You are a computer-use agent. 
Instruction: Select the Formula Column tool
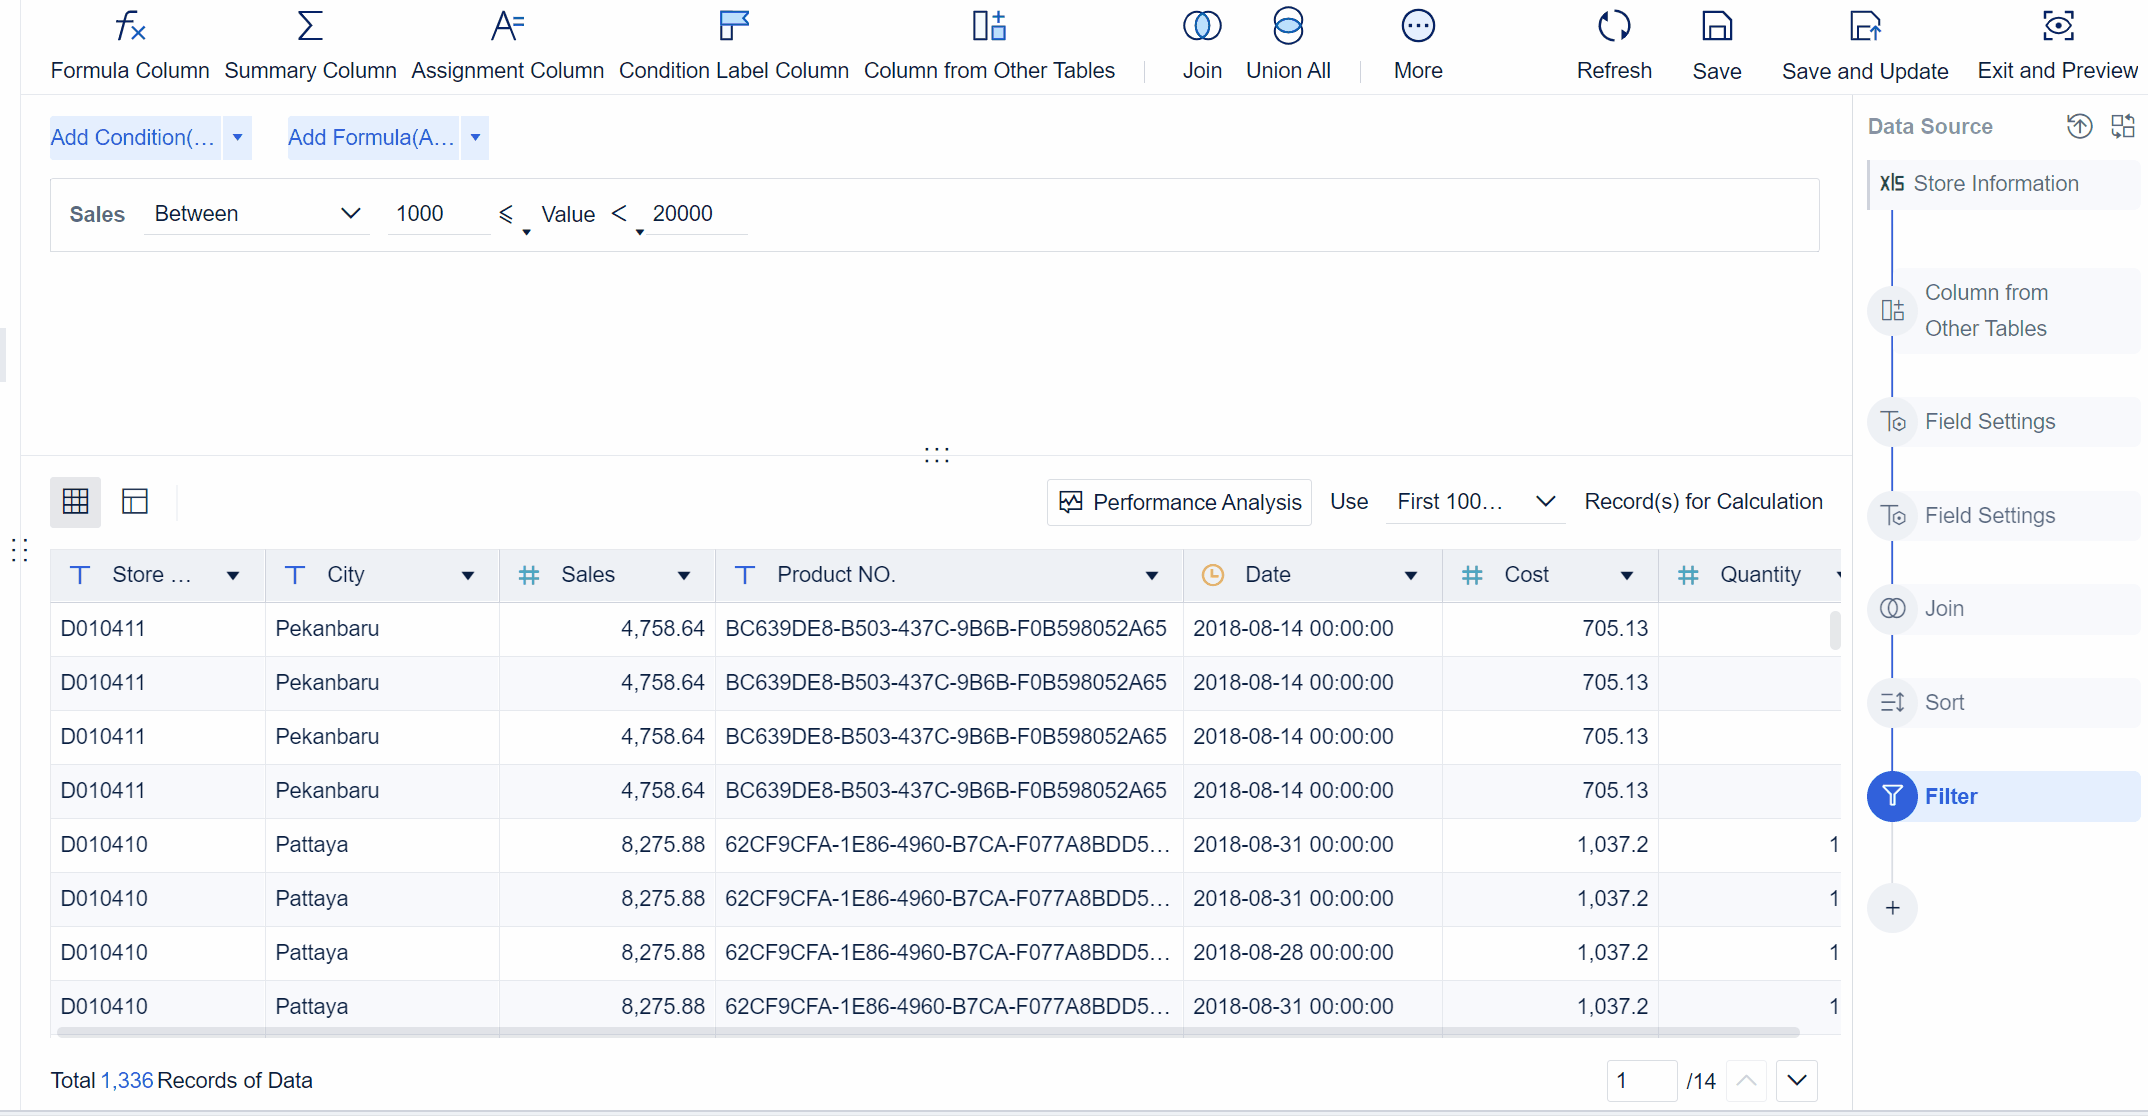(x=129, y=43)
